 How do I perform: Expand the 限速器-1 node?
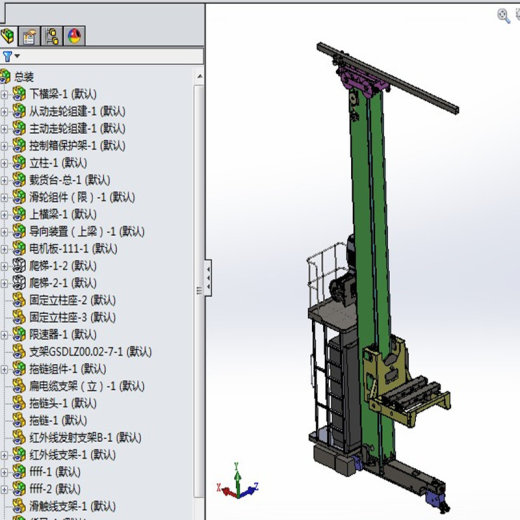(4, 335)
